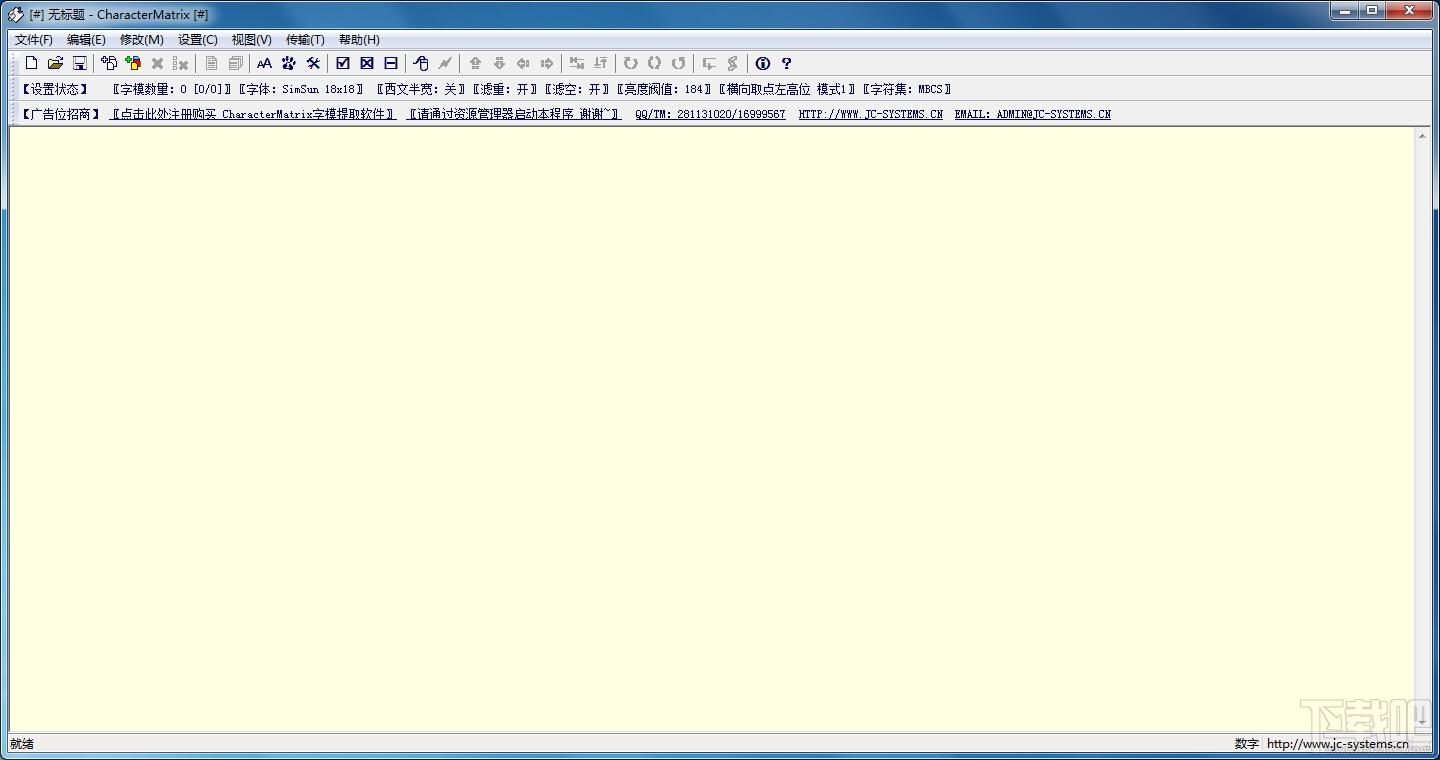Click the 字符集: MBCS status text

[x=907, y=89]
